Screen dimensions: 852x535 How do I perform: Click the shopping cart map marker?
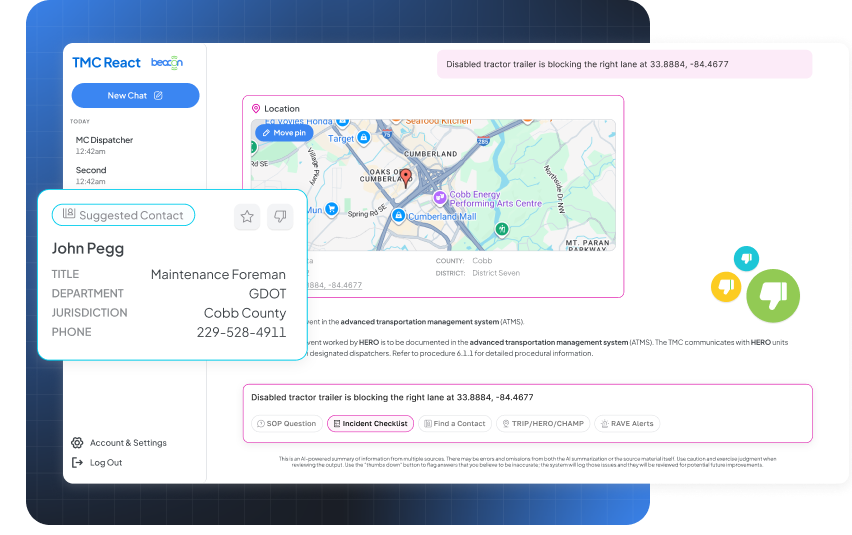click(x=331, y=209)
